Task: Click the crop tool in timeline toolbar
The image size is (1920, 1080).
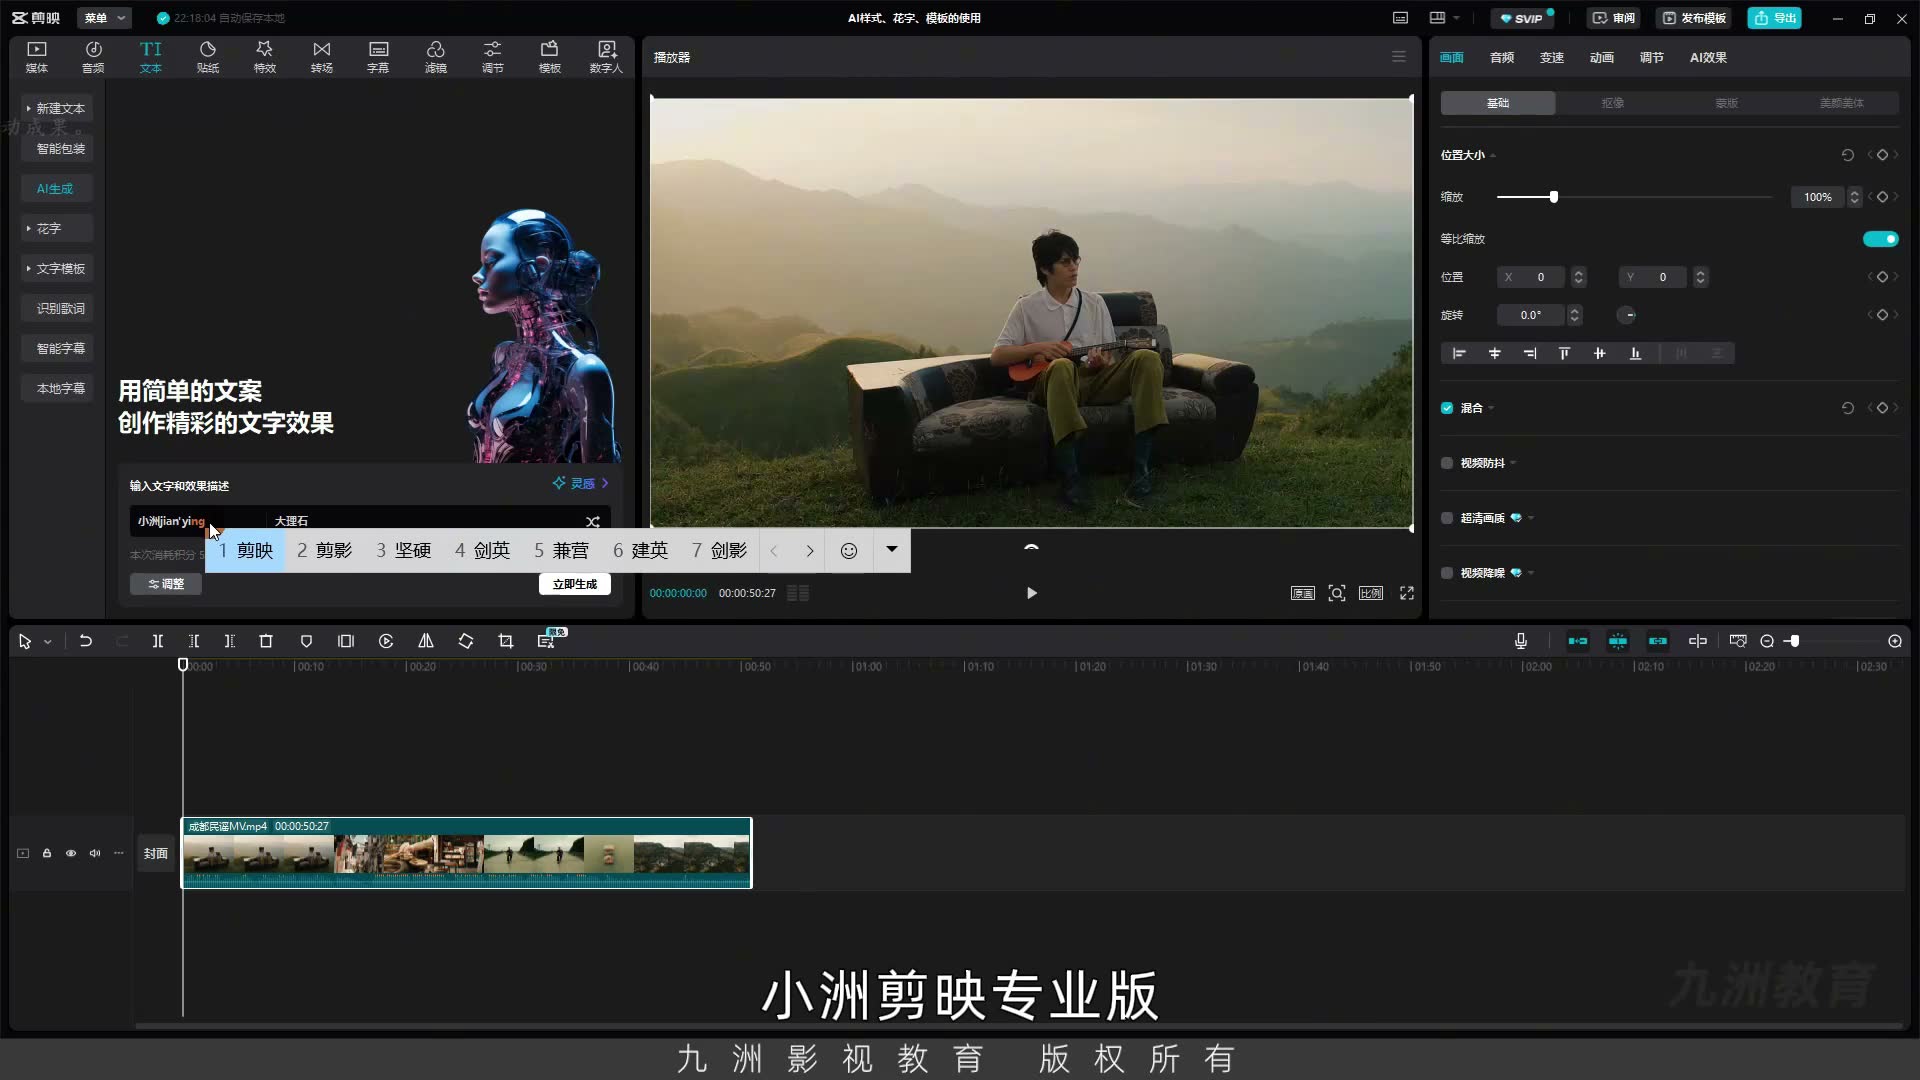Action: pyautogui.click(x=506, y=641)
